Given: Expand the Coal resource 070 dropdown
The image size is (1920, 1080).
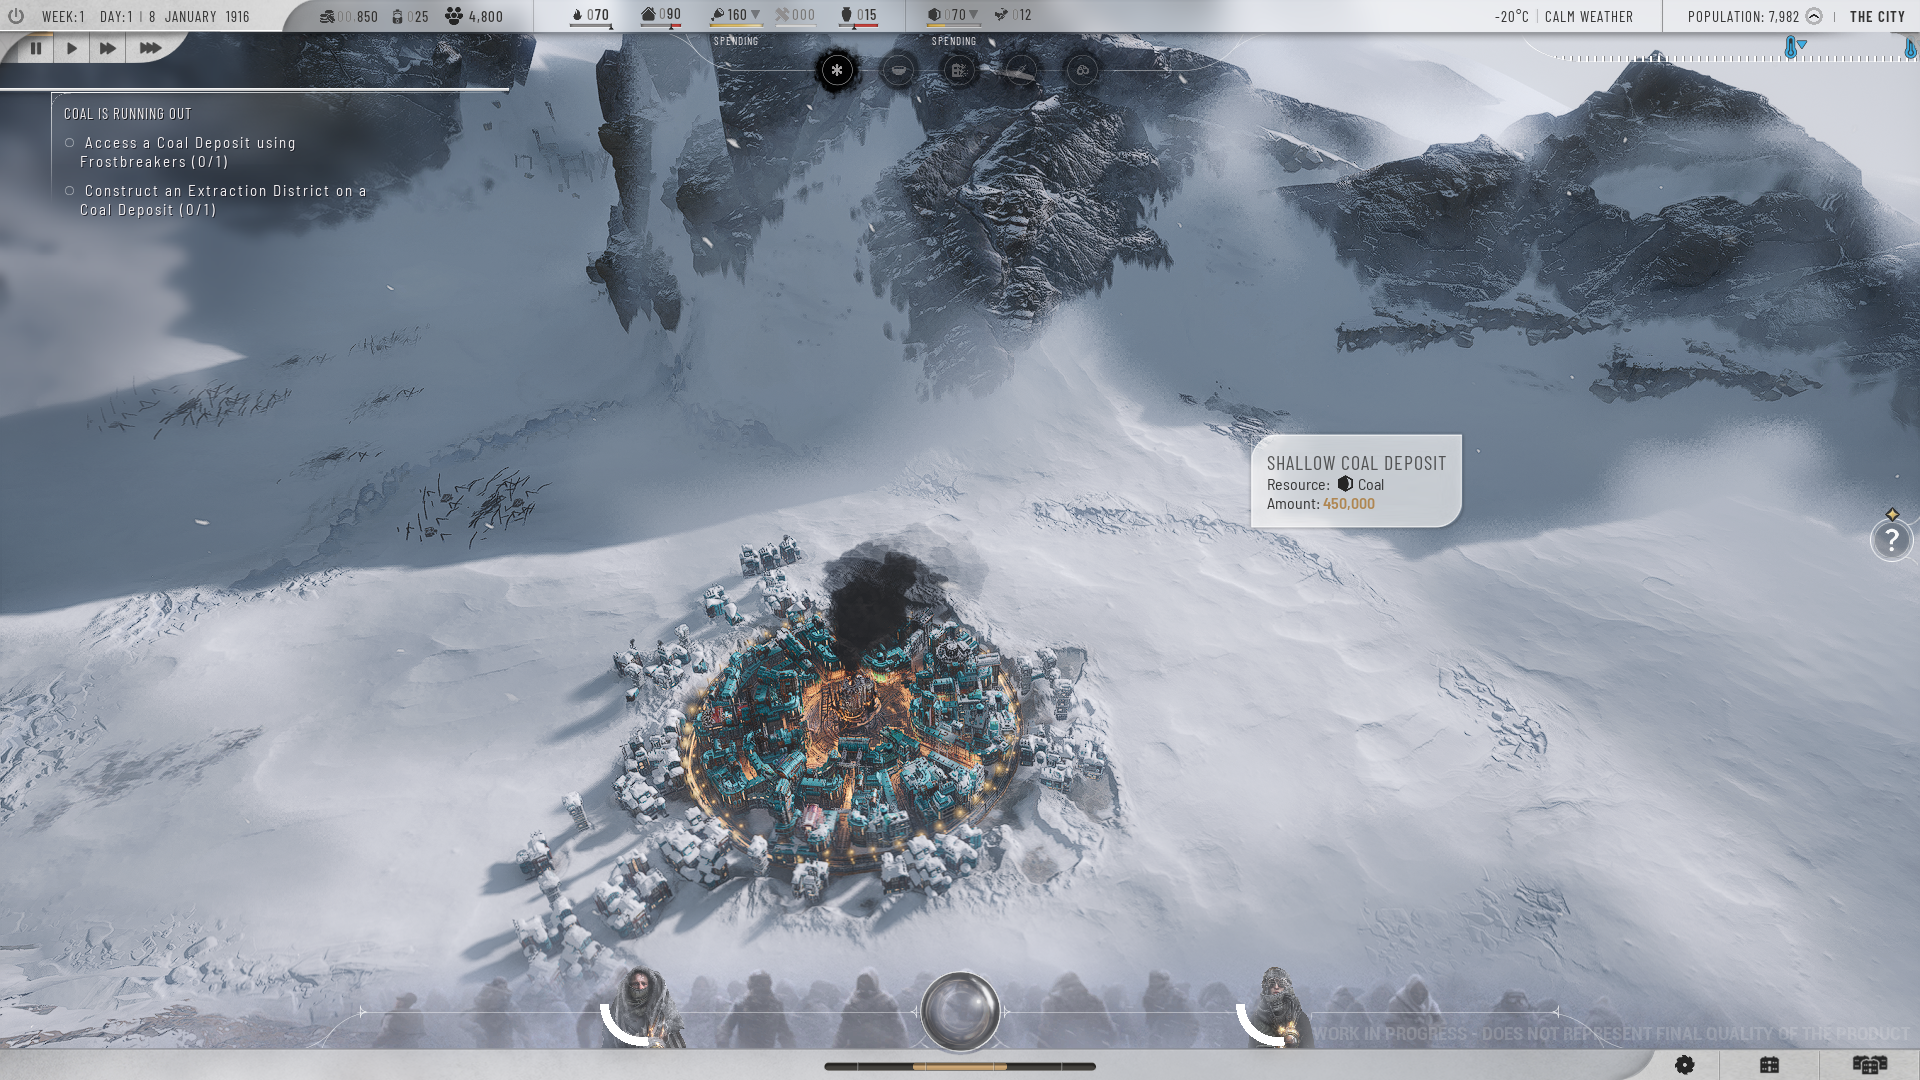Looking at the screenshot, I should click(x=974, y=15).
